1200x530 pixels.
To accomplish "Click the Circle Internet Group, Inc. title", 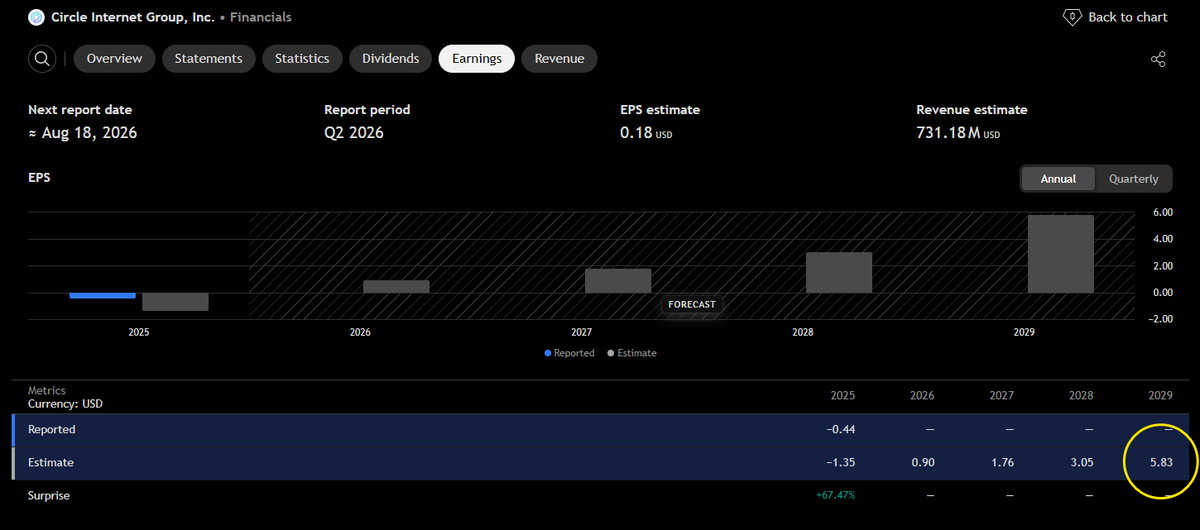I will [x=132, y=17].
